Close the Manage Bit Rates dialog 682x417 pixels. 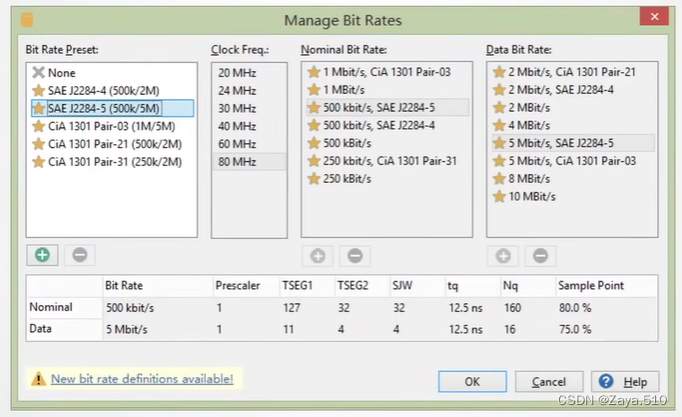[x=654, y=17]
